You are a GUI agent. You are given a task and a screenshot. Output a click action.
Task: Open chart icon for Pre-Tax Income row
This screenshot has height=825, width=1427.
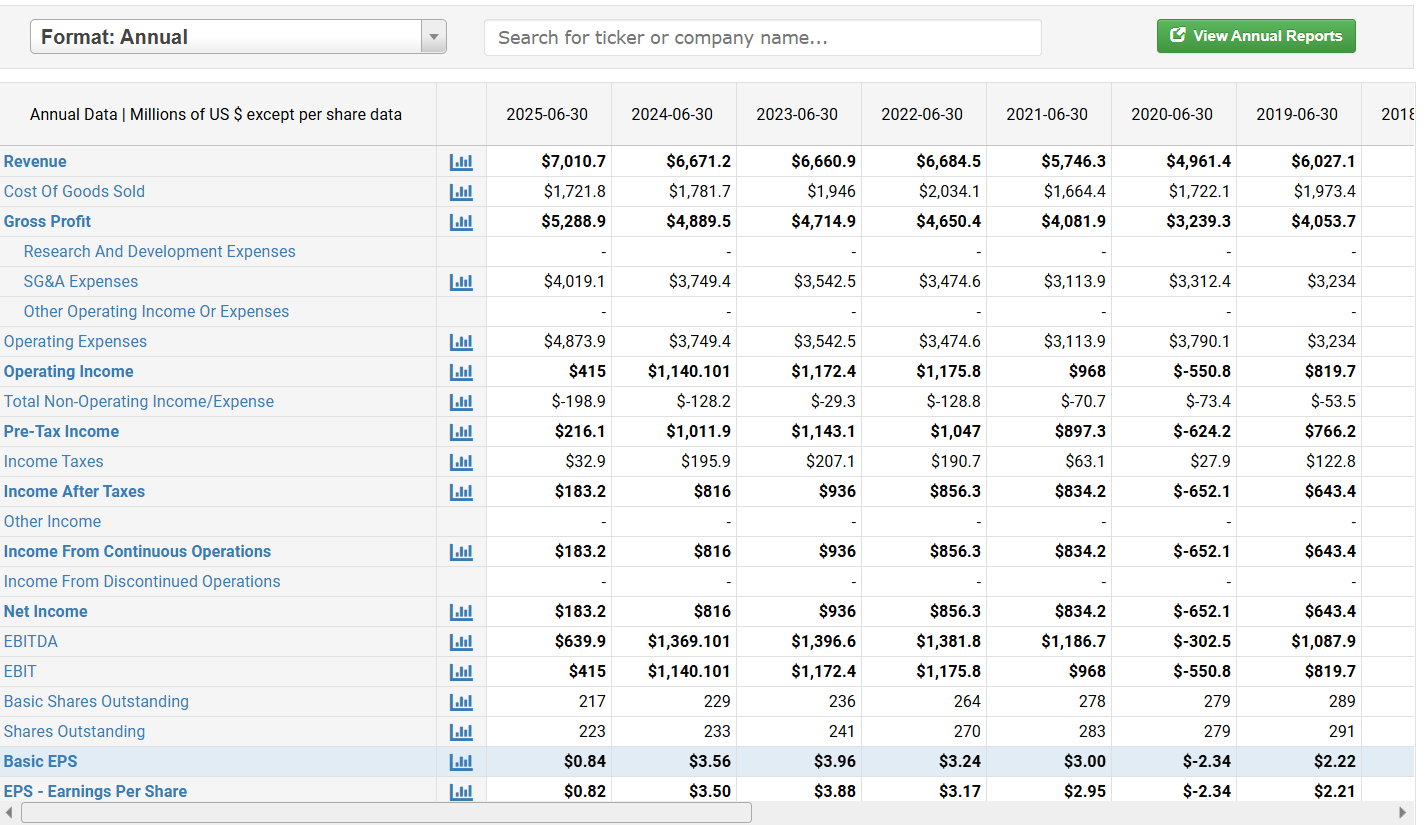(461, 431)
